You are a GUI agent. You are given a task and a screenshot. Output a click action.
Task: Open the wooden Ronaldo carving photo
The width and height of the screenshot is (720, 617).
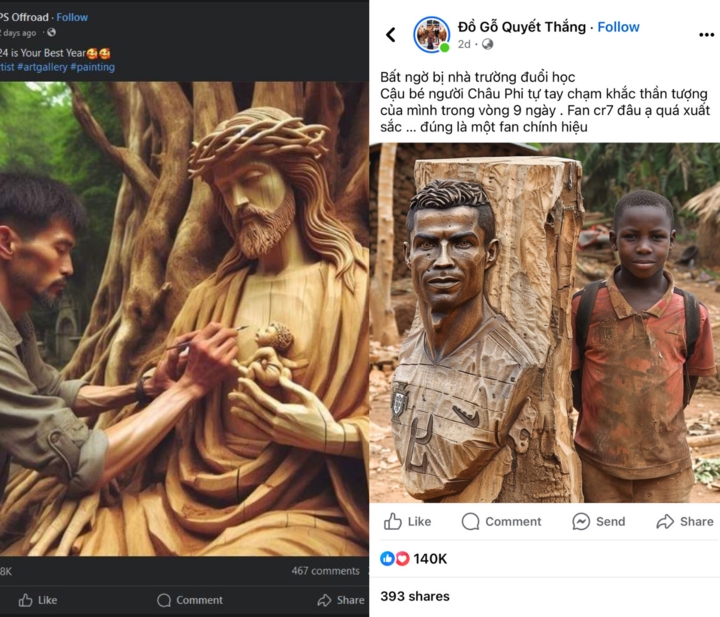tap(545, 322)
